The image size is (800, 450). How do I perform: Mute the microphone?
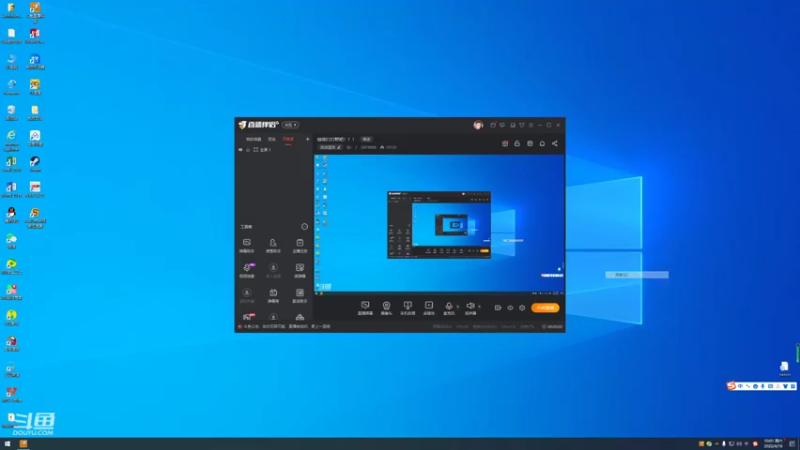[x=448, y=308]
